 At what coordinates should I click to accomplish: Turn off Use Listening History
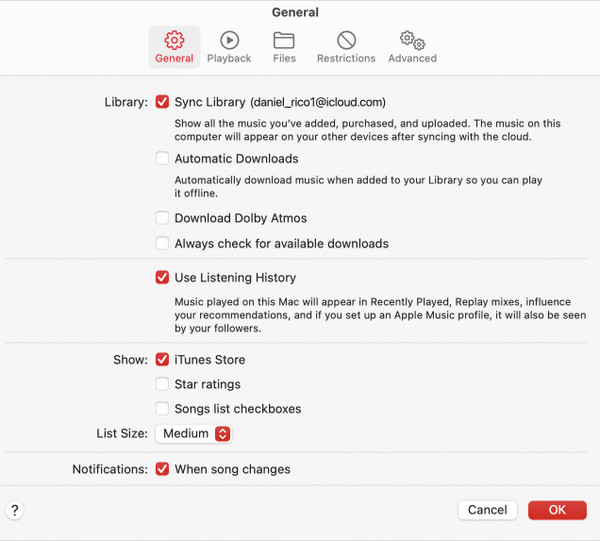162,277
